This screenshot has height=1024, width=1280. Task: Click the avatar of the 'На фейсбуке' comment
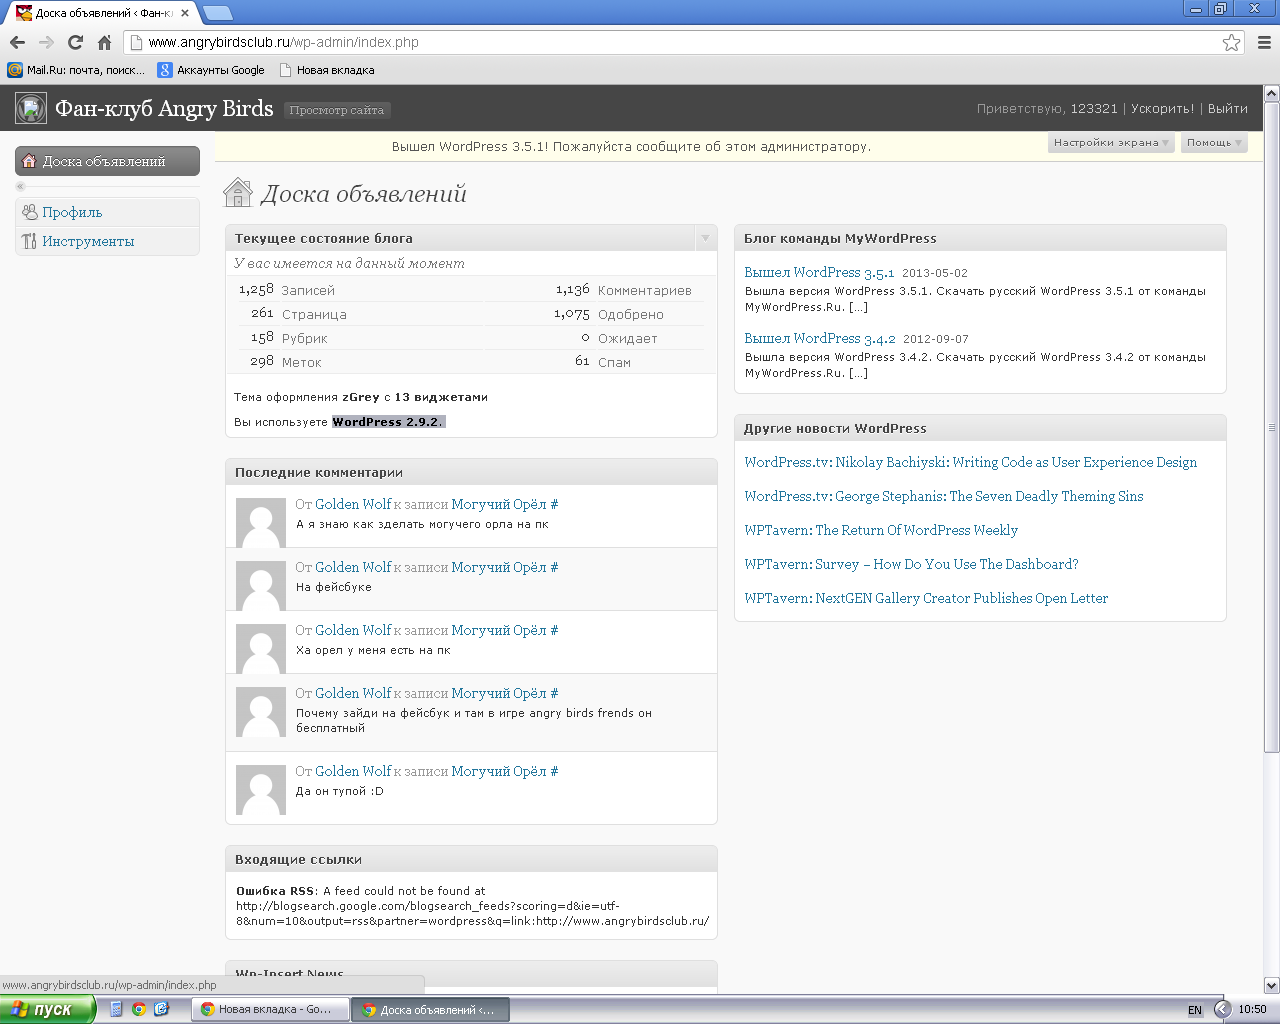[261, 585]
